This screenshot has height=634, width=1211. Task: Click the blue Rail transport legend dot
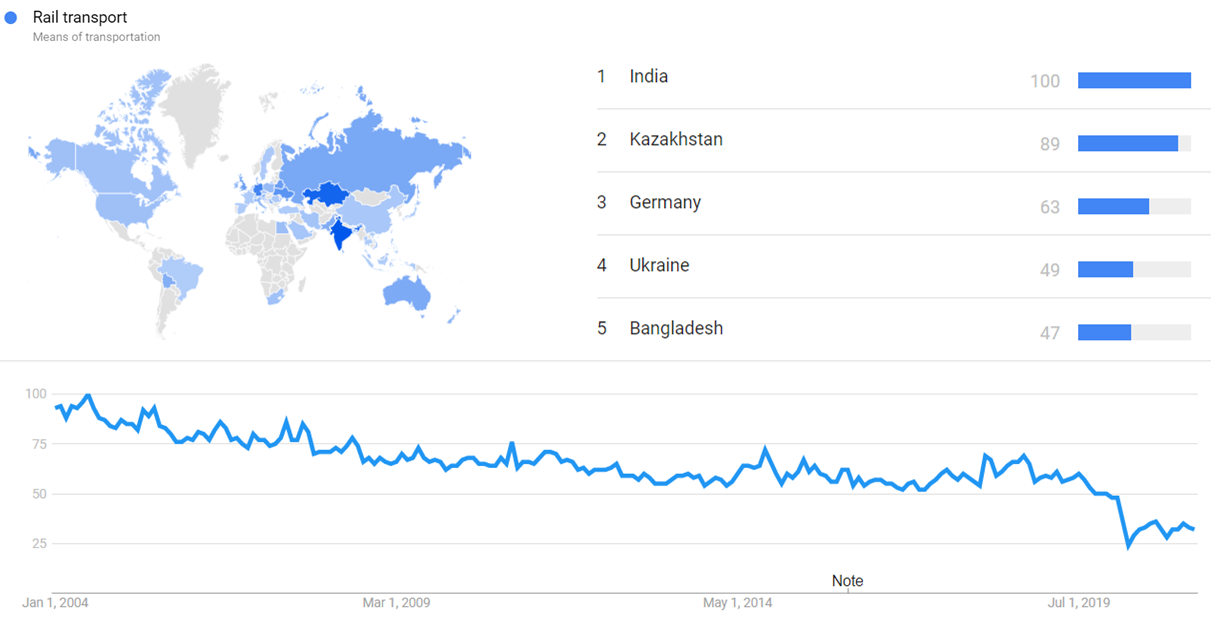click(11, 18)
